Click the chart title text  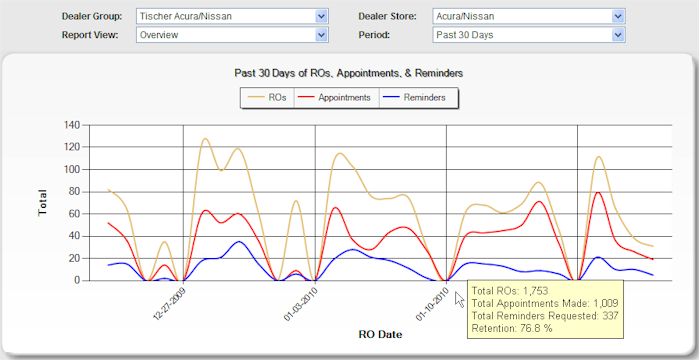(x=349, y=73)
